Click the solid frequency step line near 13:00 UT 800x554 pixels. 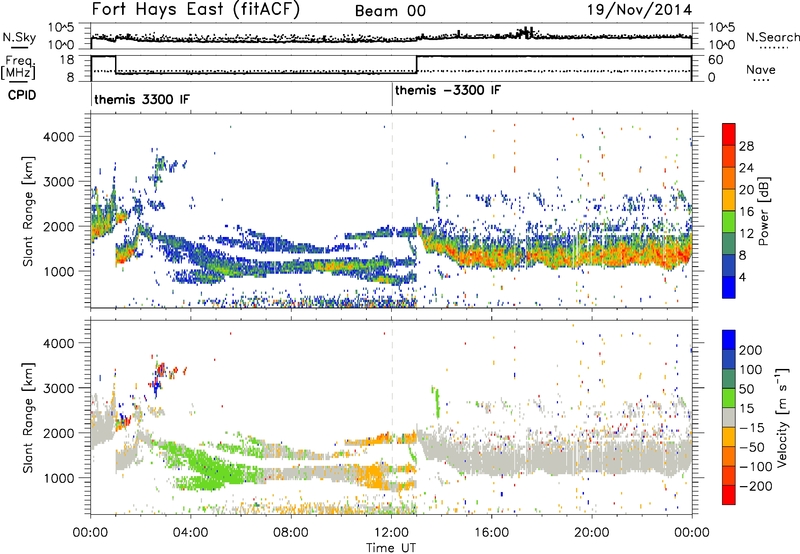pos(417,64)
